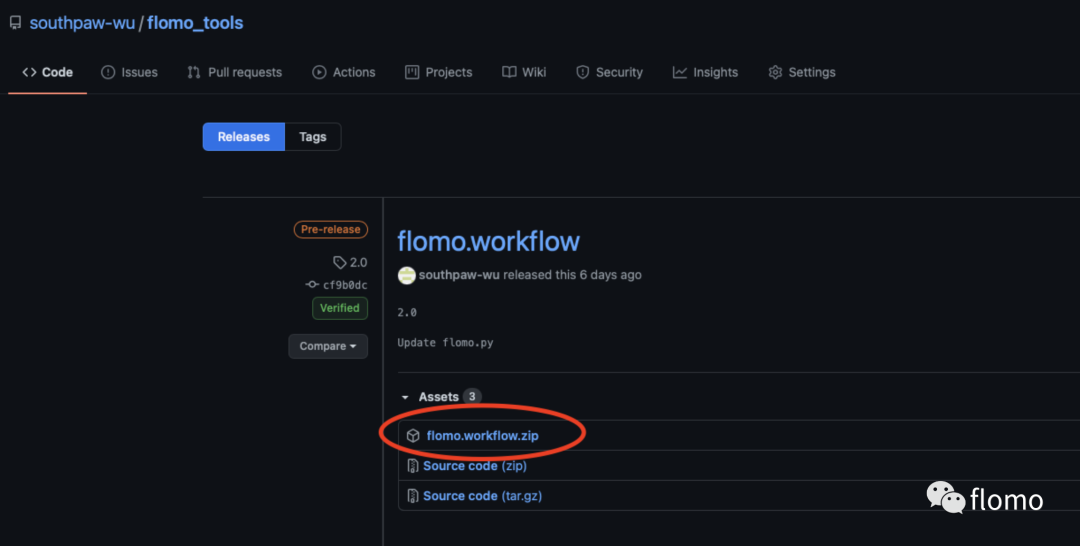Screen dimensions: 1080x546
Task: Click the southpaw-wu avatar image
Action: click(x=406, y=275)
